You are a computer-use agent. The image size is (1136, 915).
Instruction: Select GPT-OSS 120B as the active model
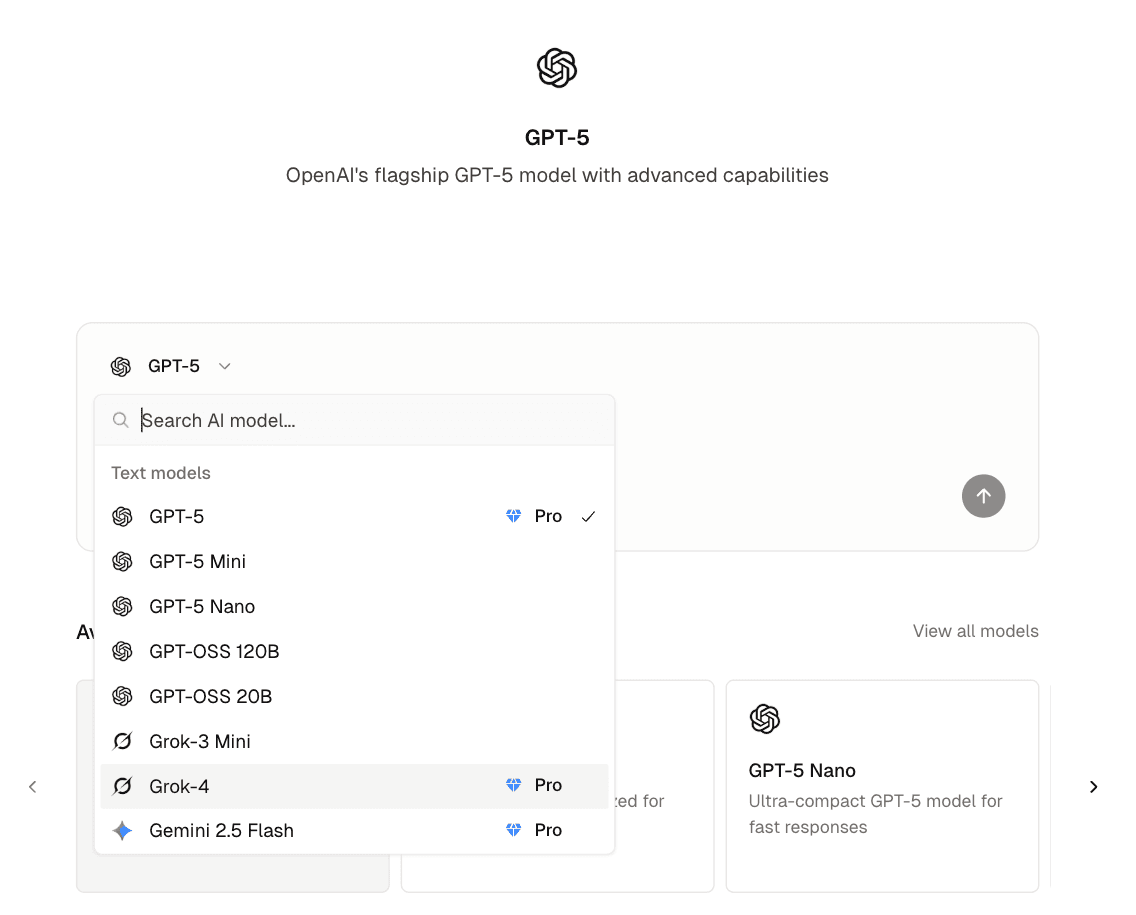(214, 651)
